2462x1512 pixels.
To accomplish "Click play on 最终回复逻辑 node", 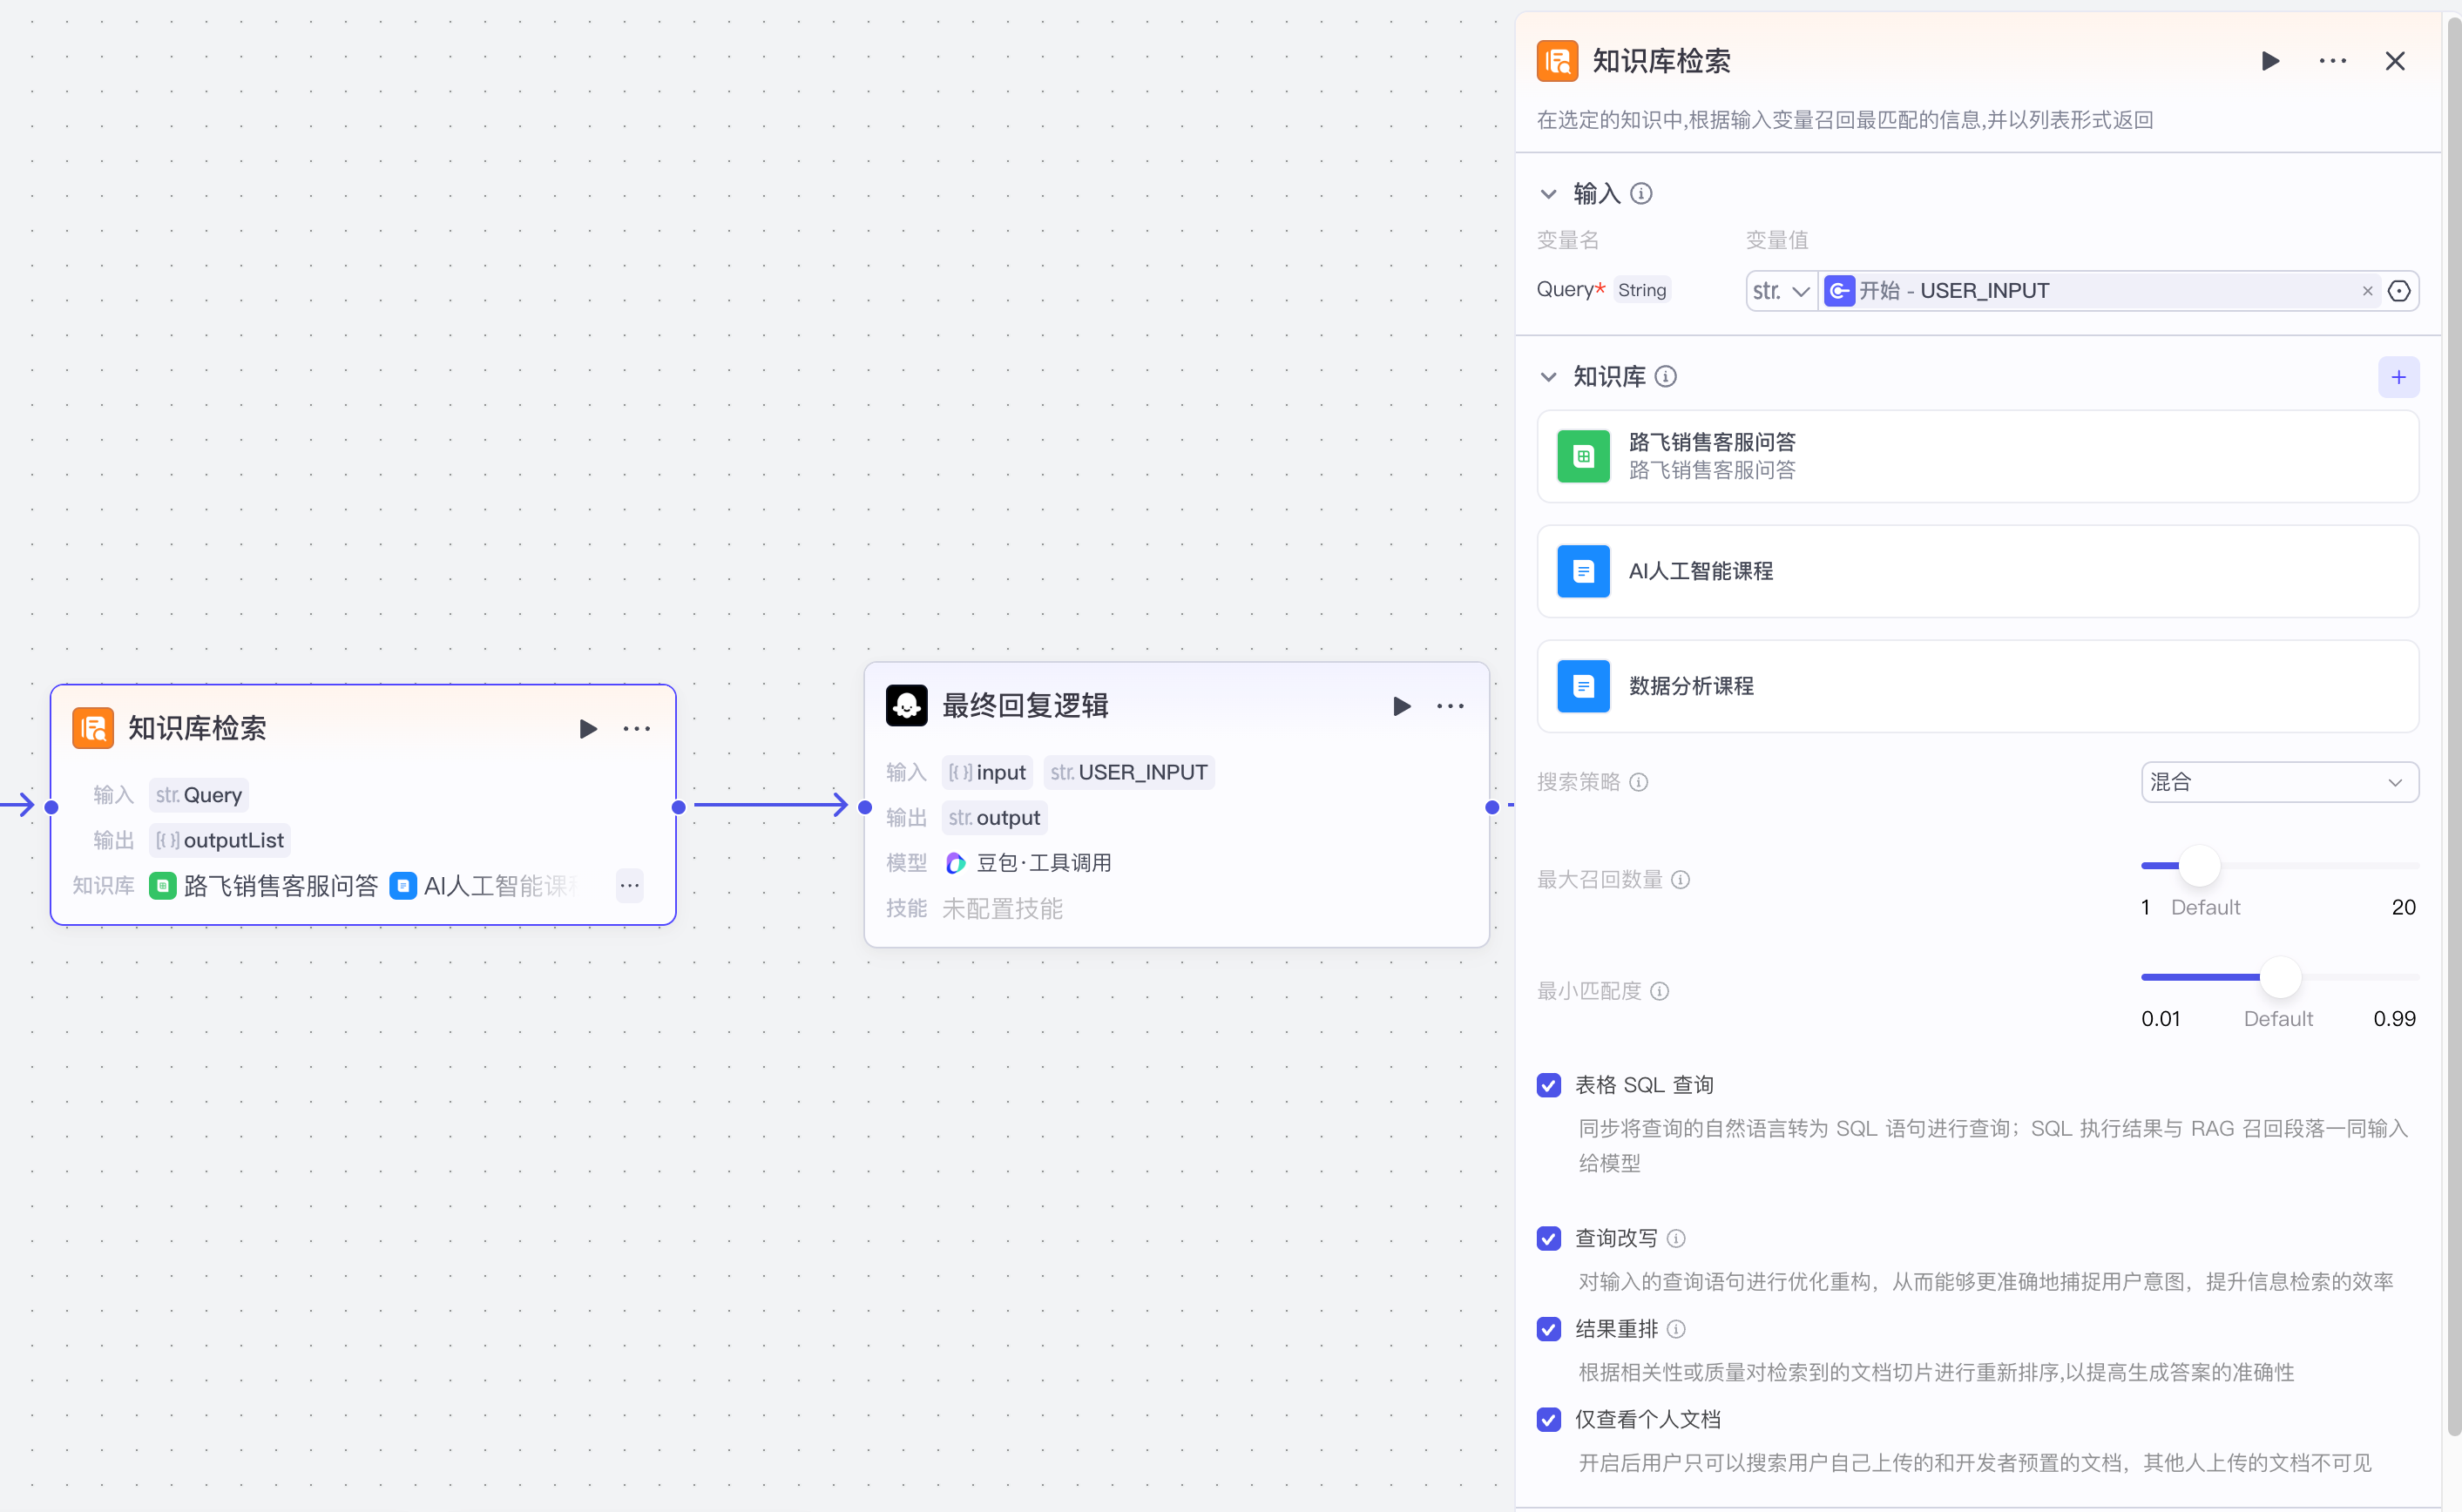I will (1401, 706).
